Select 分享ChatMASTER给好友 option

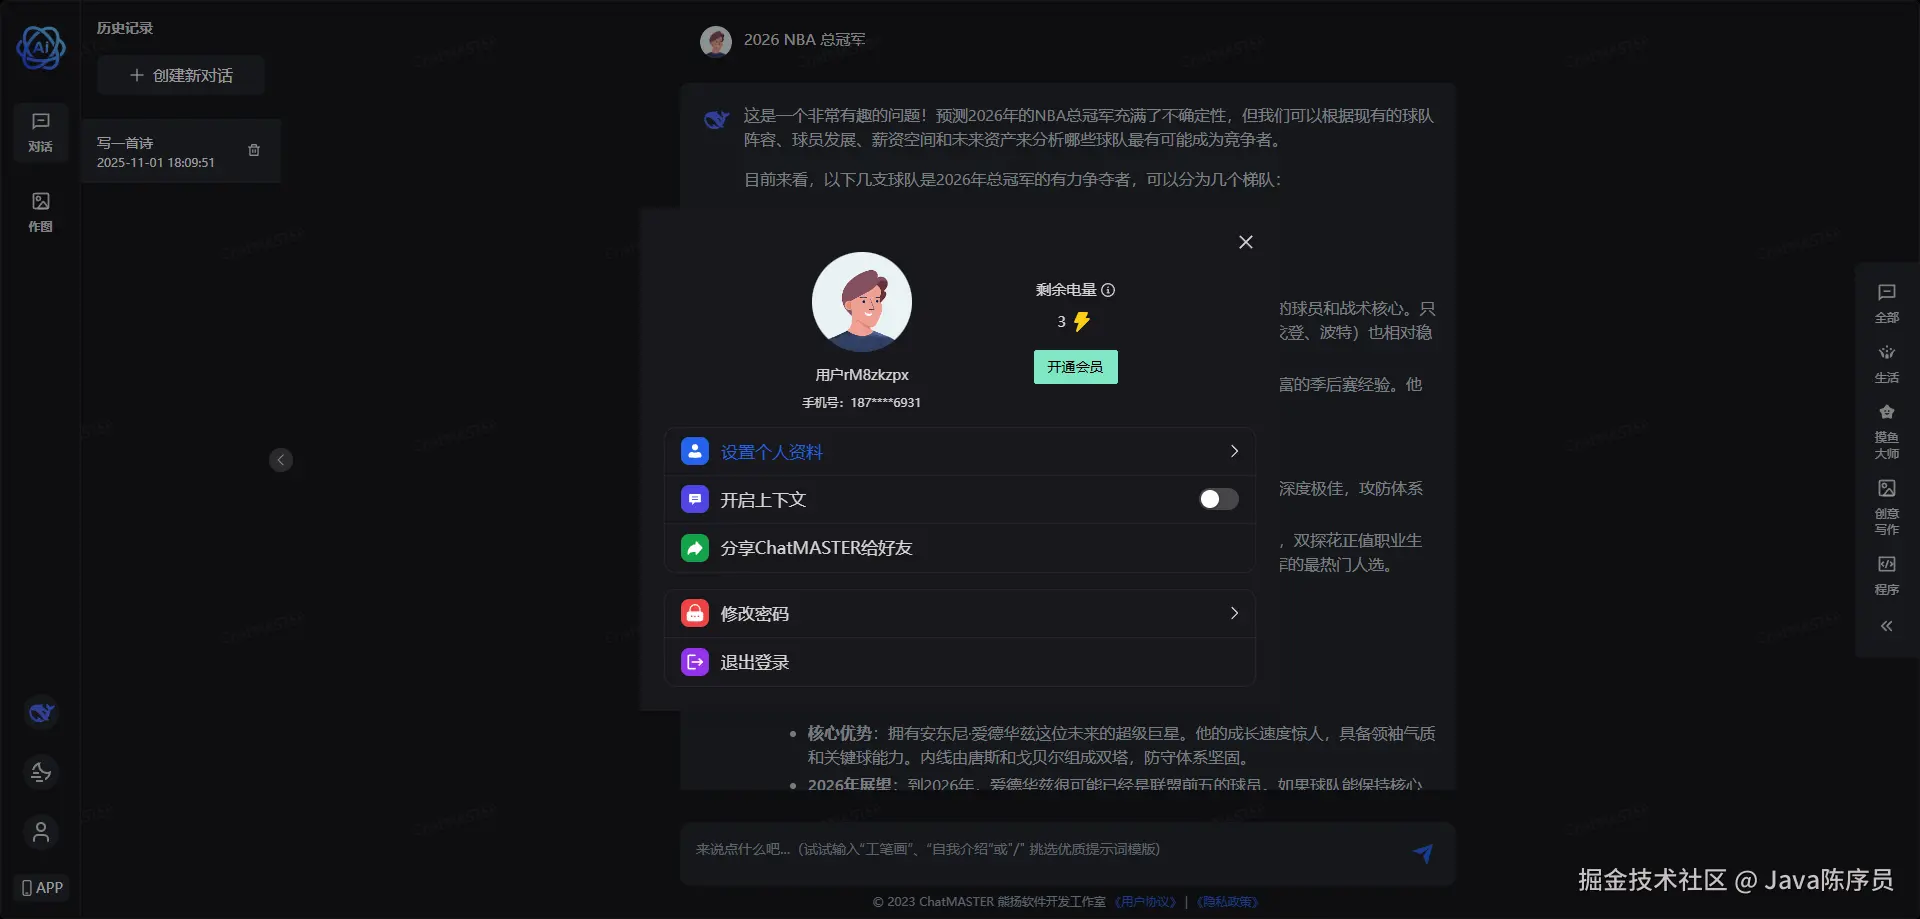coord(960,548)
